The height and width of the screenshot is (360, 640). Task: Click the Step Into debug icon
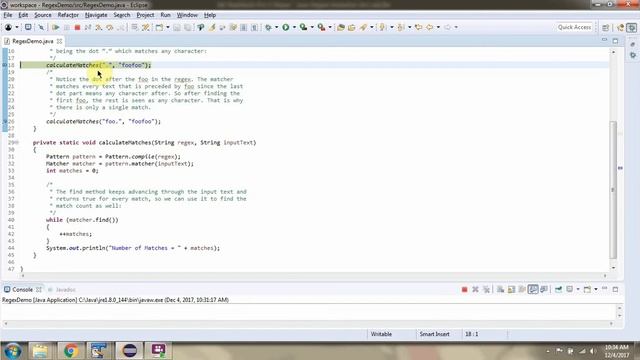point(99,27)
